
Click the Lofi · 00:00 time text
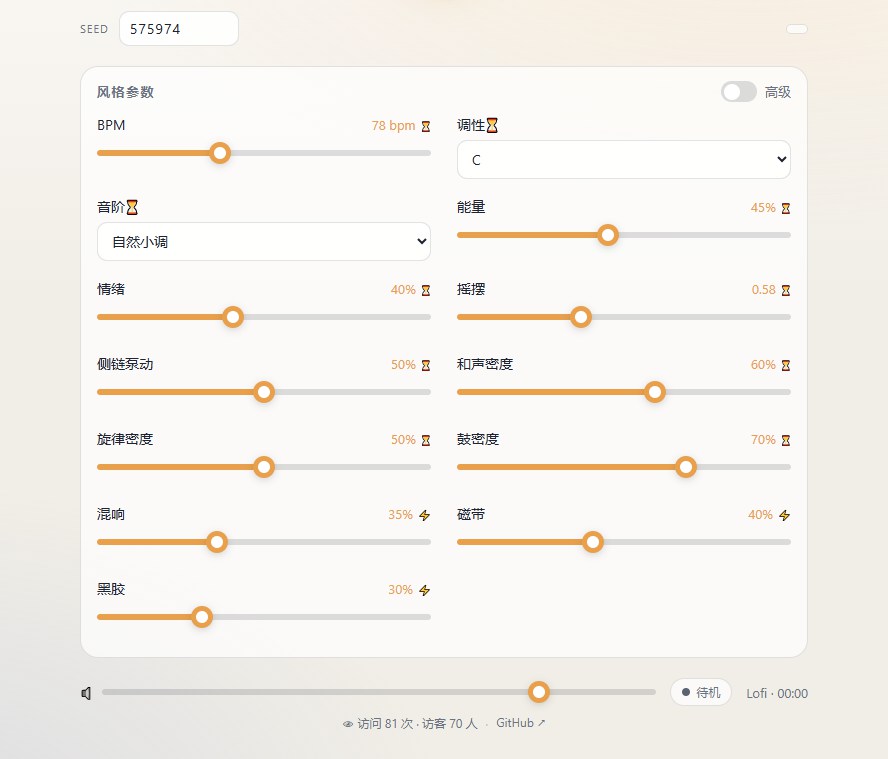coord(777,693)
